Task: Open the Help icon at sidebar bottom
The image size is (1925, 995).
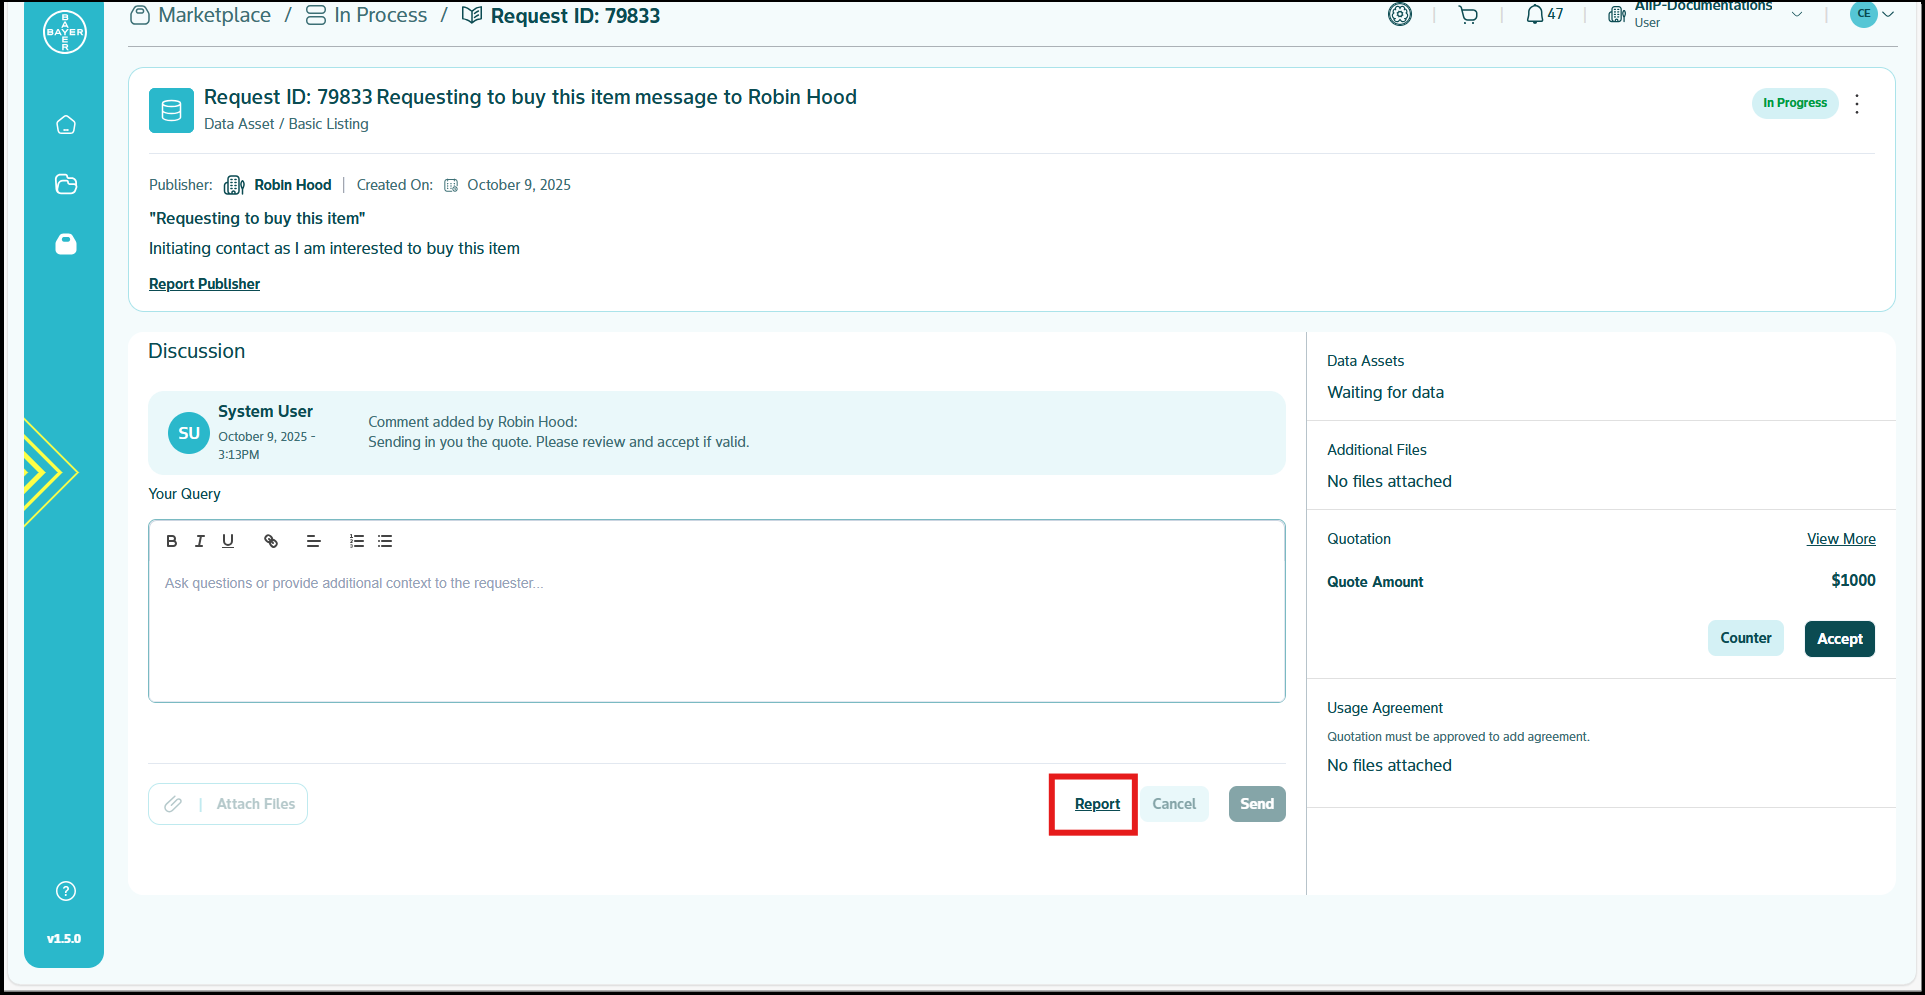Action: tap(65, 890)
